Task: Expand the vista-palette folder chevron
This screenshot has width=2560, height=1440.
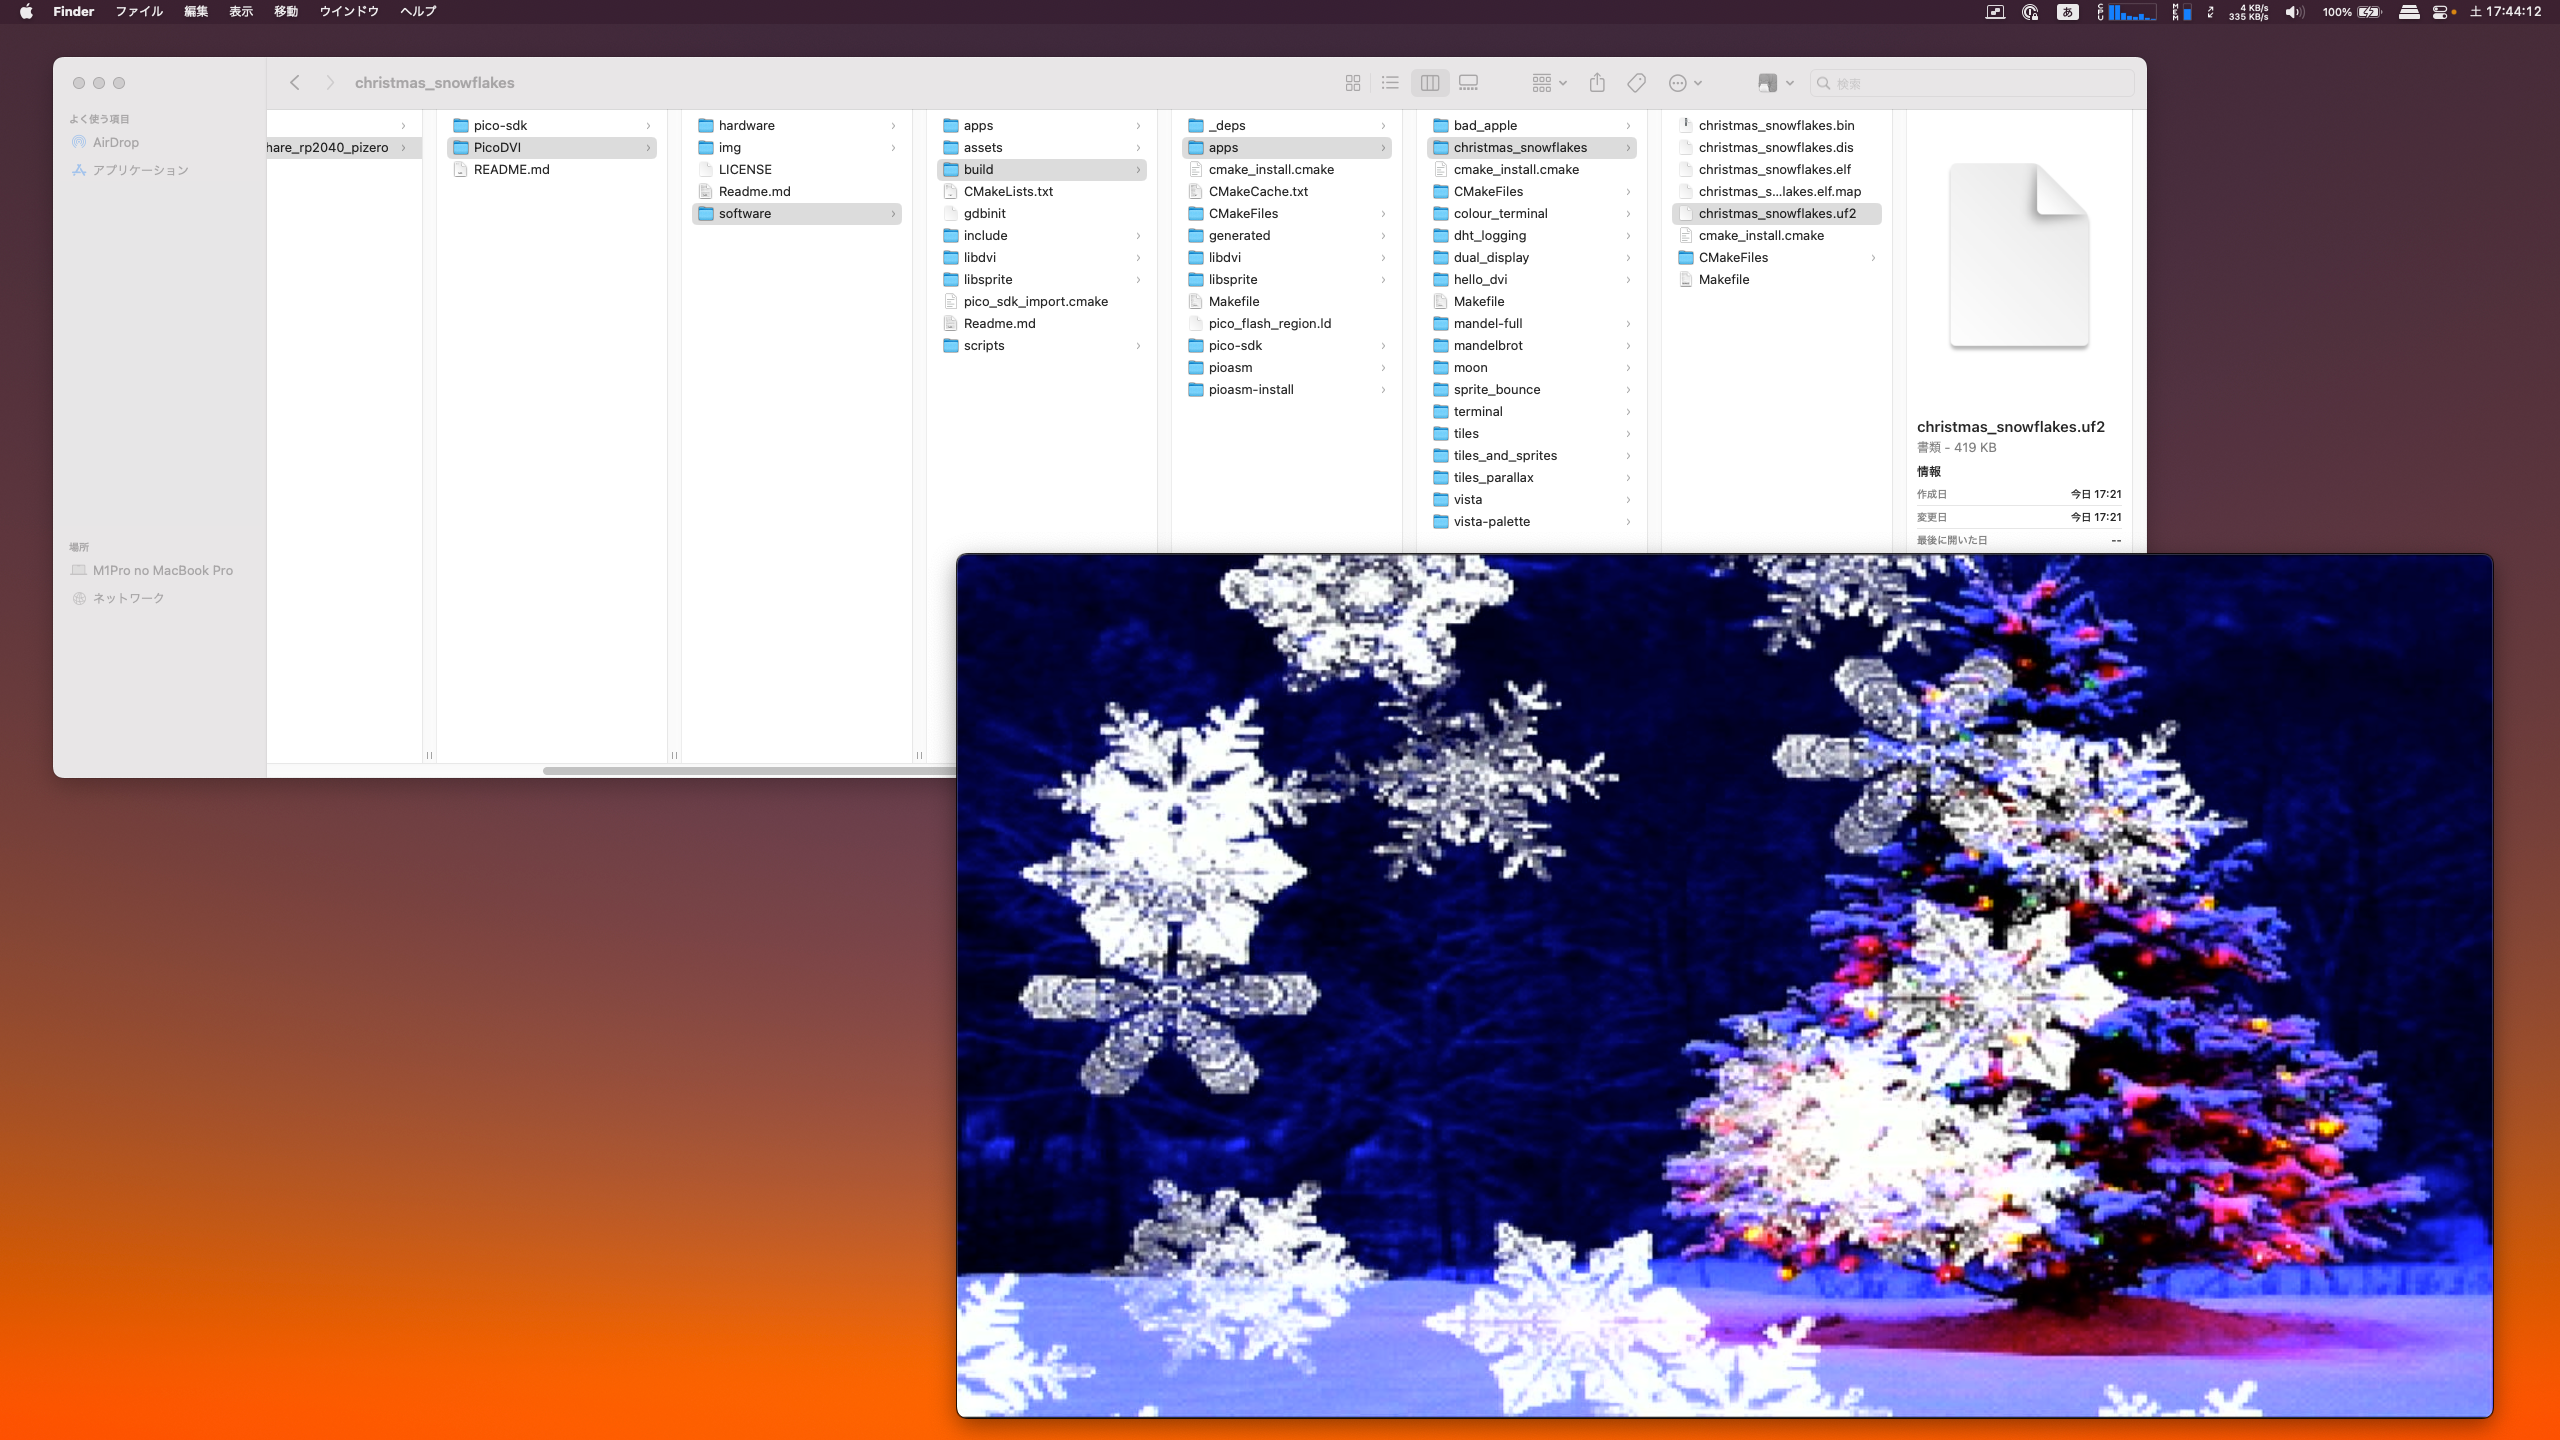Action: [x=1628, y=522]
